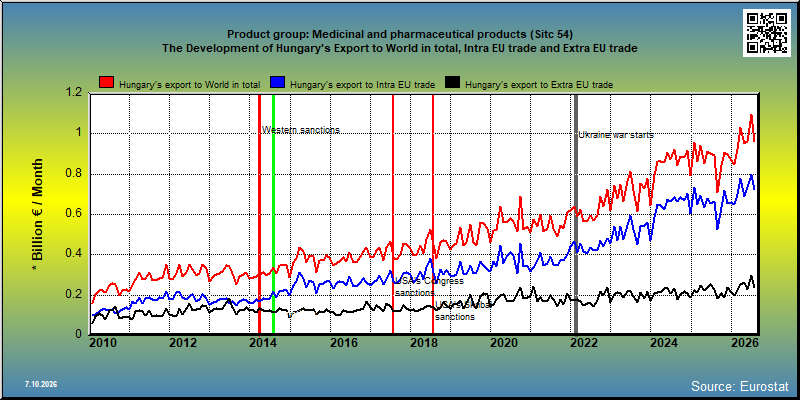This screenshot has height=400, width=800.
Task: Click the "Product group: Medicinal and pharmaceutical products" title
Action: click(x=399, y=35)
